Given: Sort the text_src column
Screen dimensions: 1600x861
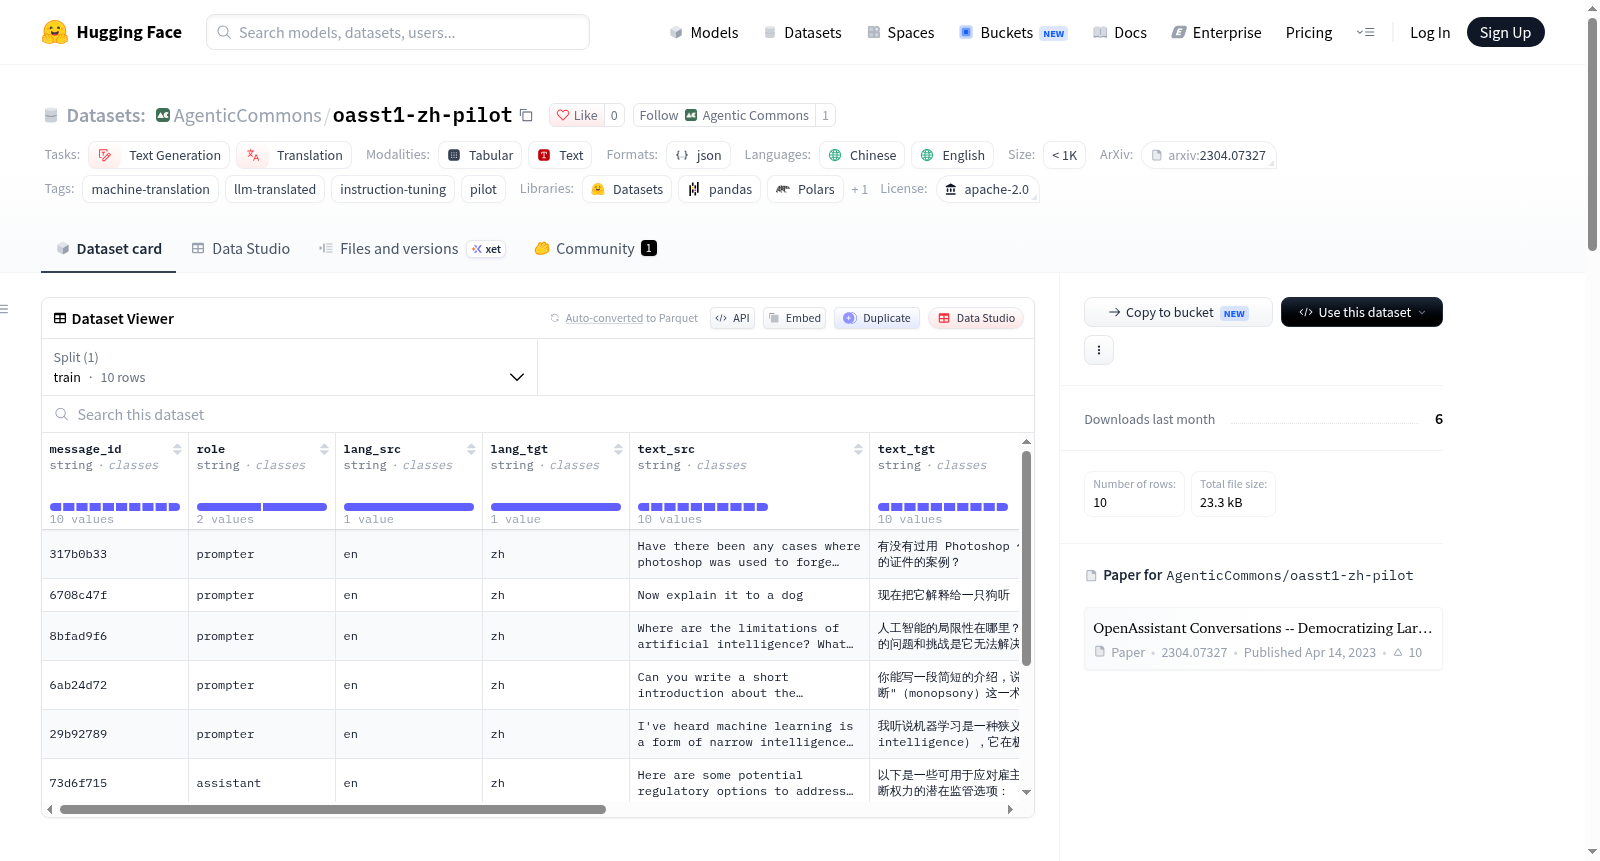Looking at the screenshot, I should tap(858, 450).
